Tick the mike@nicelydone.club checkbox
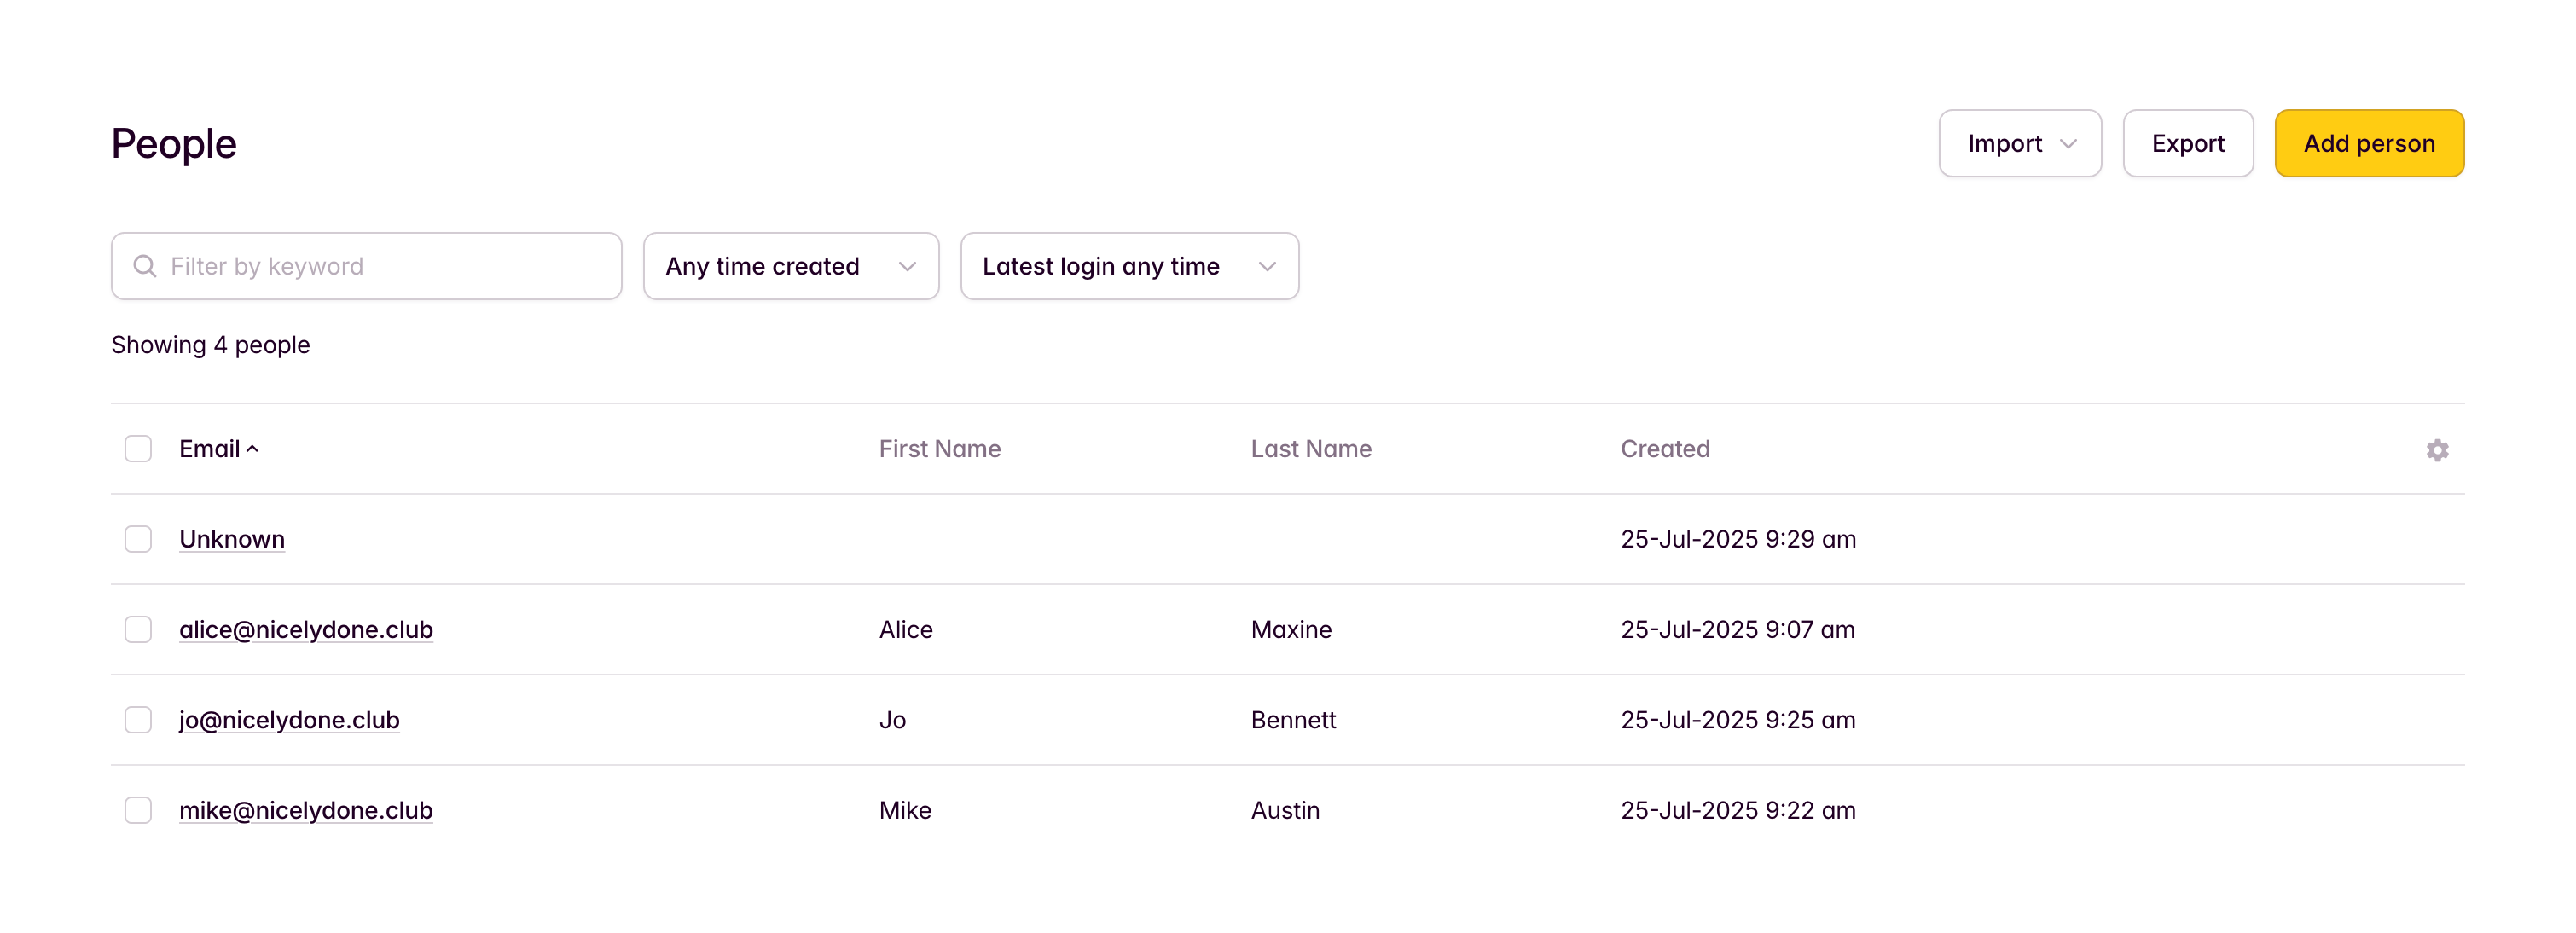 pos(138,810)
